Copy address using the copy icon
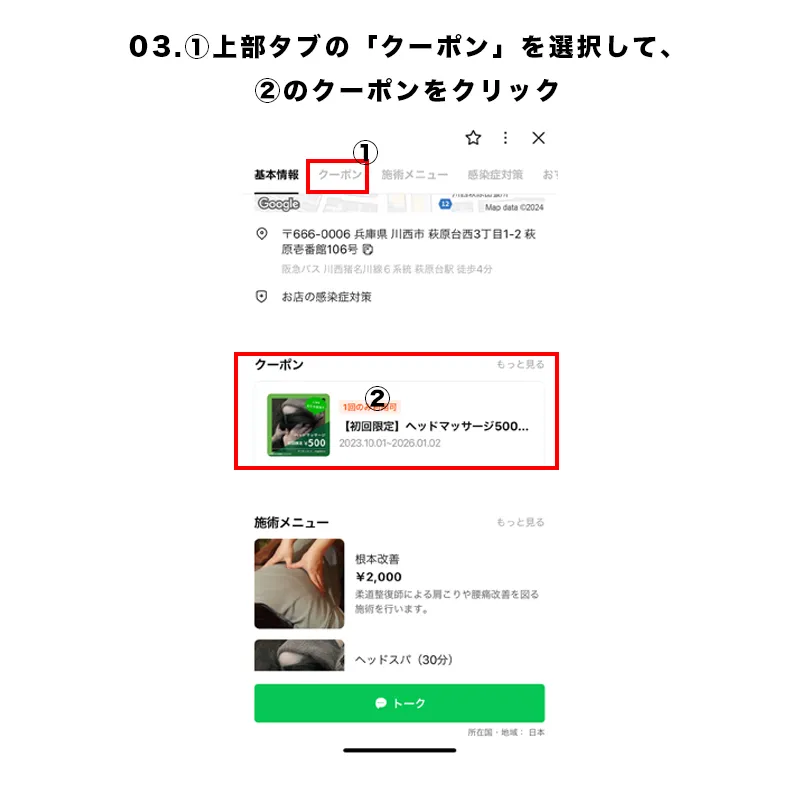The width and height of the screenshot is (800, 800). 367,249
